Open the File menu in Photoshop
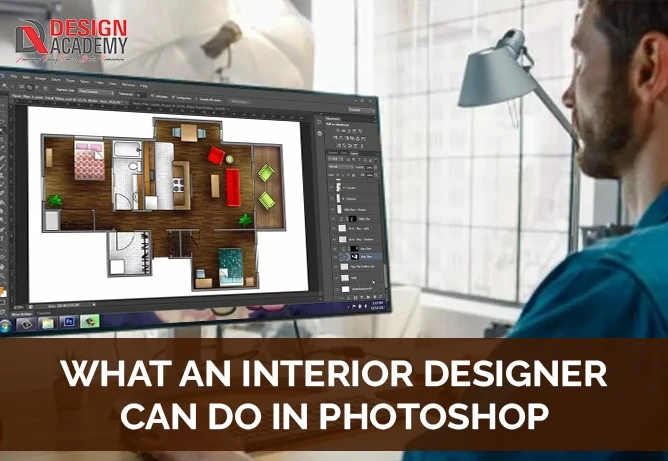 (14, 76)
